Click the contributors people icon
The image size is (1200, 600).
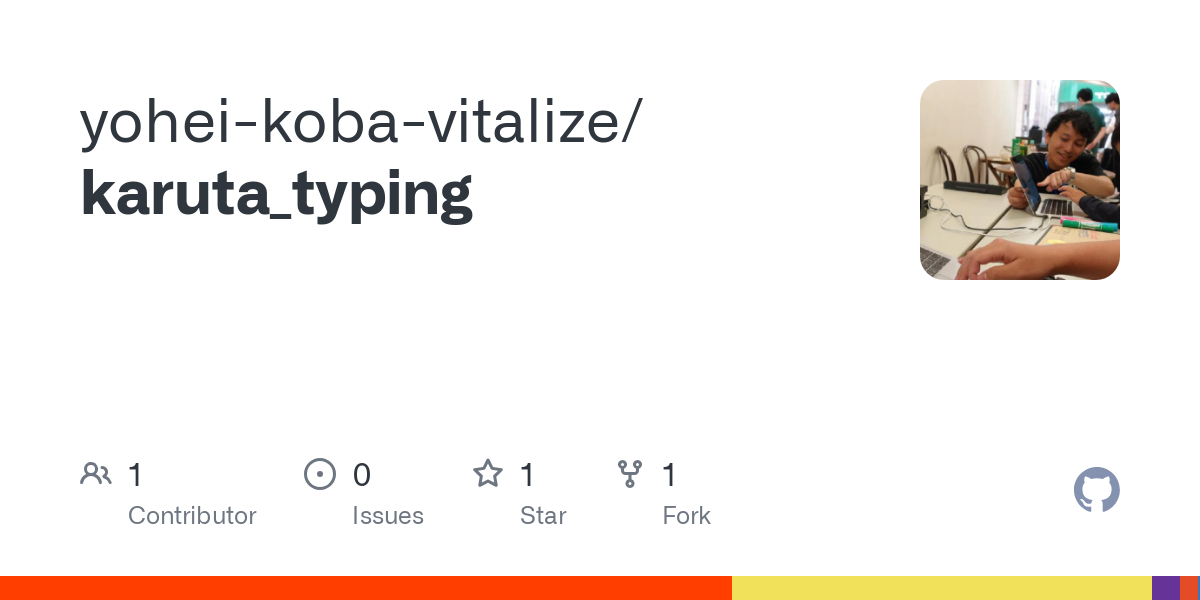[96, 474]
